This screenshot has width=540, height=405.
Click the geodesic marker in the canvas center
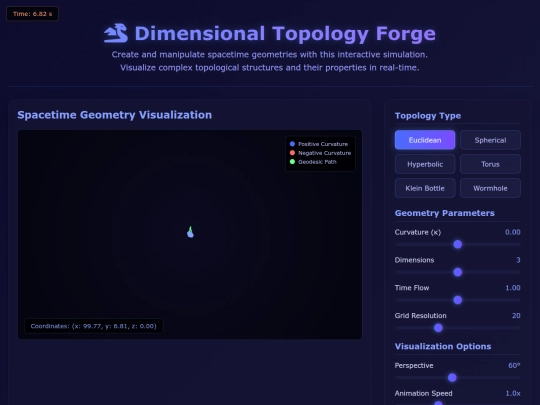coord(190,232)
